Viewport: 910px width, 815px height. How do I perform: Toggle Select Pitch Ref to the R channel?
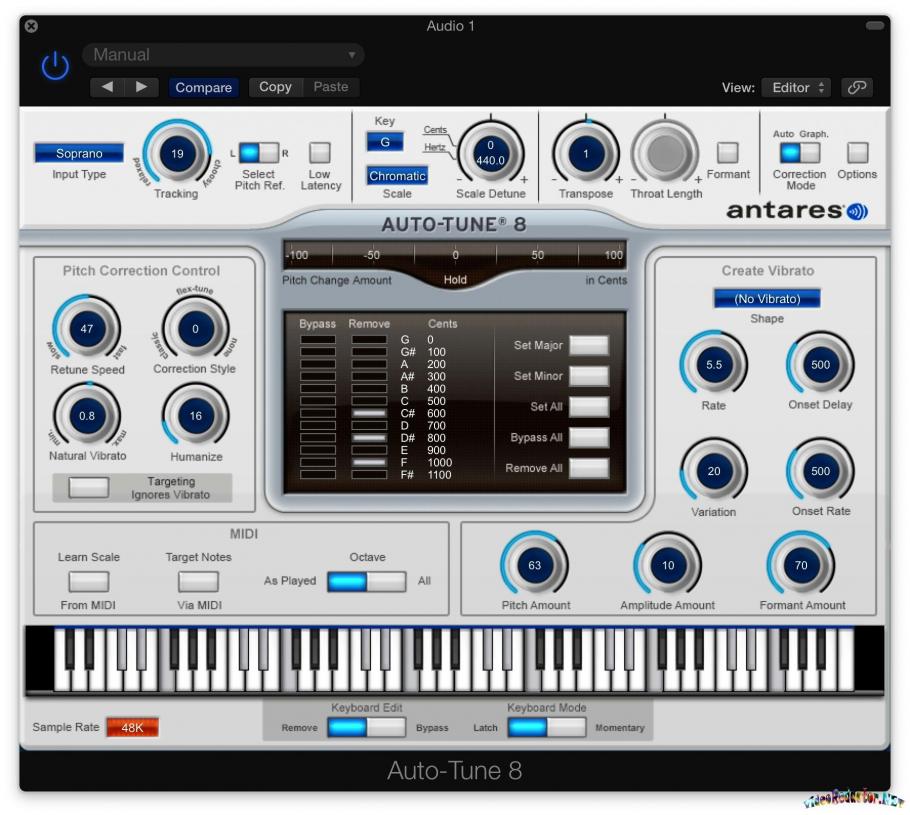pyautogui.click(x=270, y=151)
